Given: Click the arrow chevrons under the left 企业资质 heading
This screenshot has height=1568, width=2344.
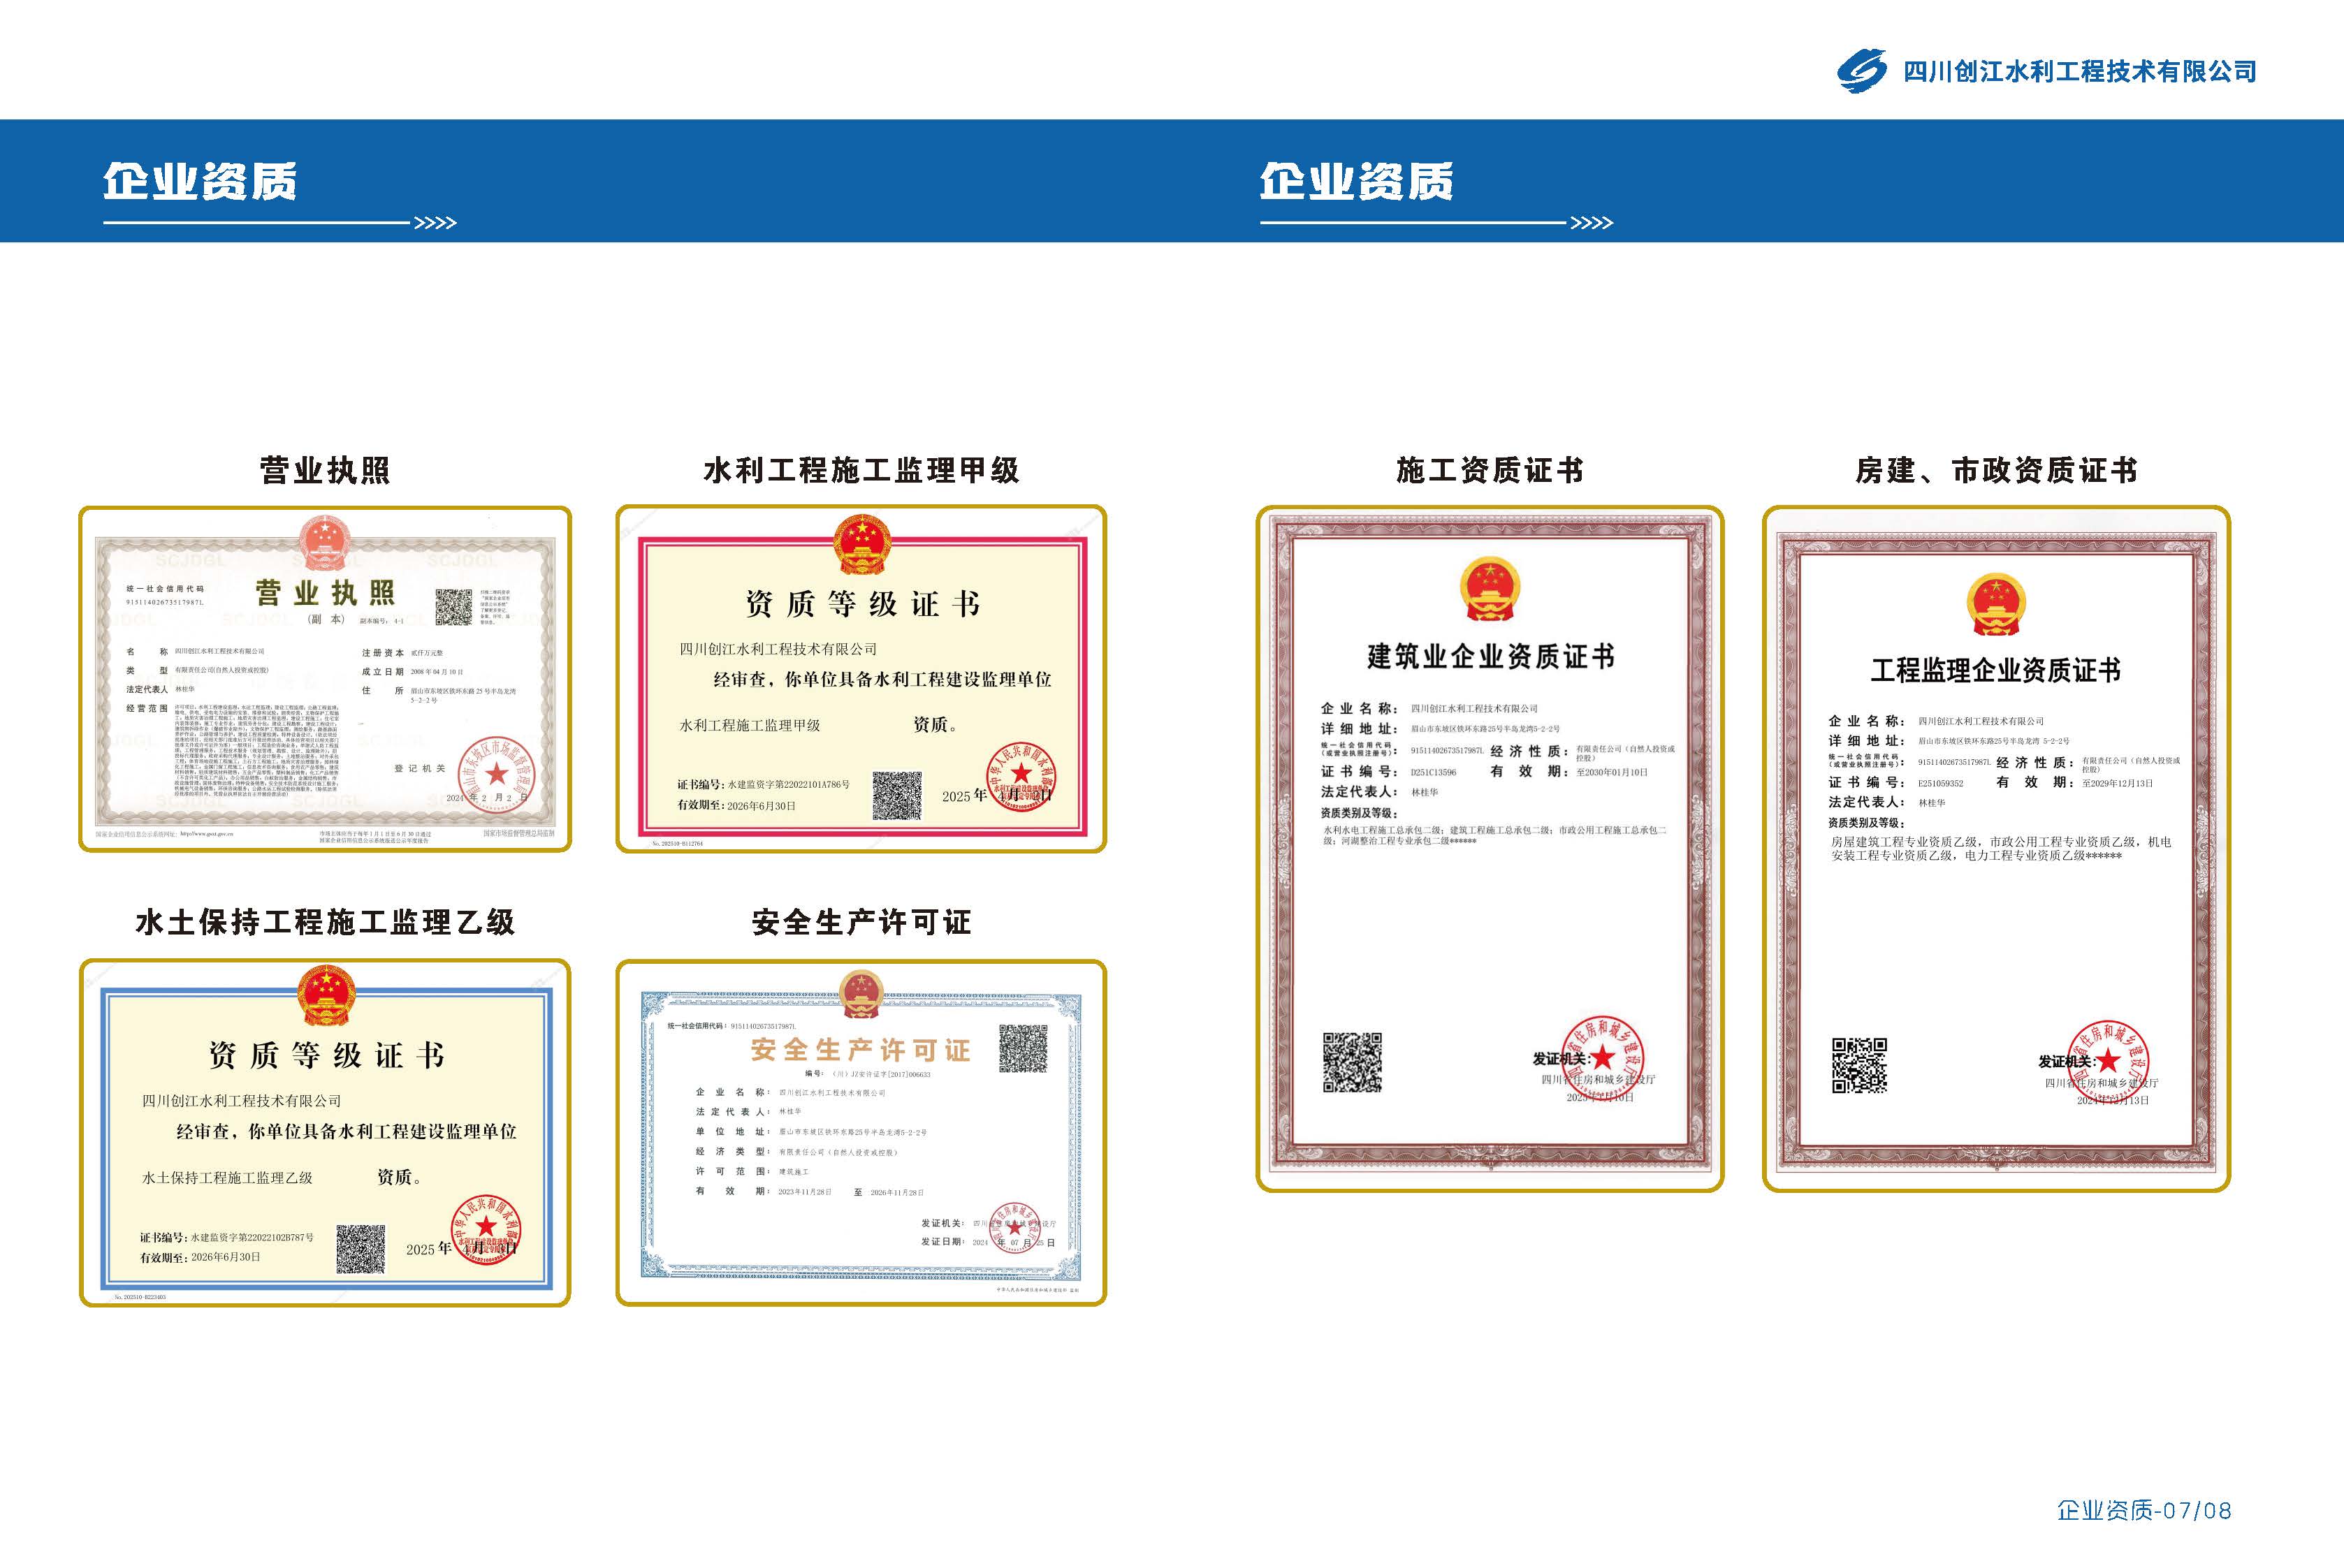Looking at the screenshot, I should [436, 222].
